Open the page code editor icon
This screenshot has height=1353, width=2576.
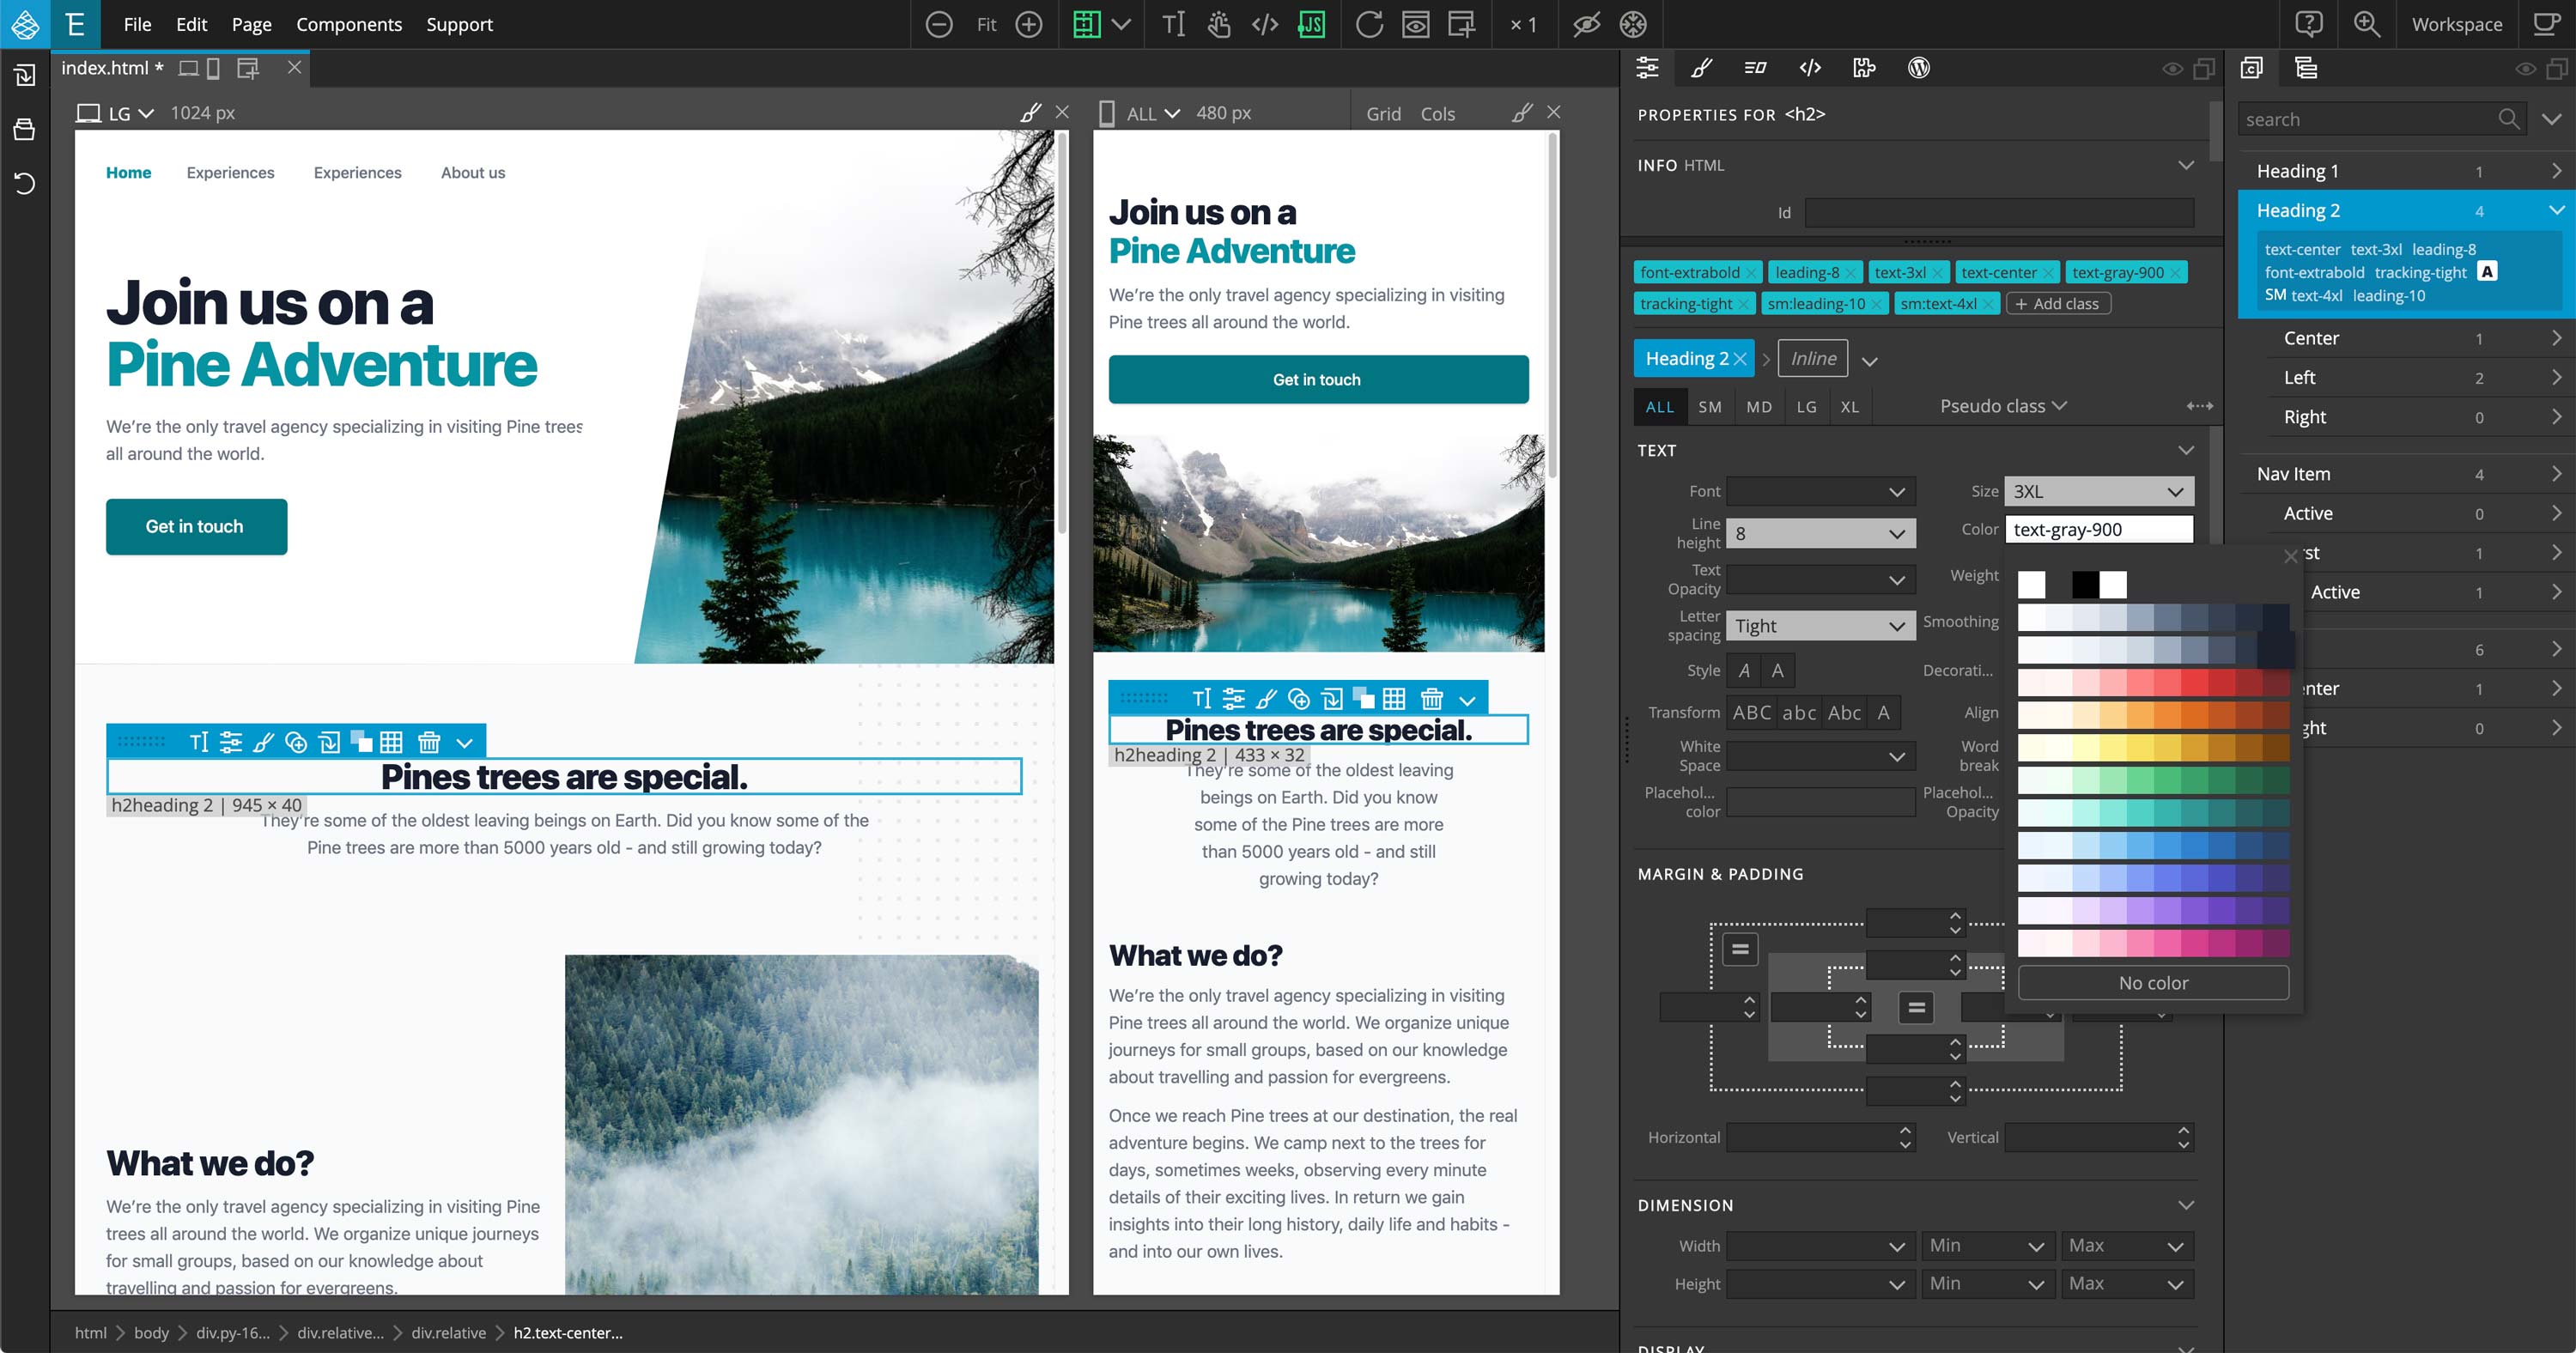click(x=1265, y=24)
